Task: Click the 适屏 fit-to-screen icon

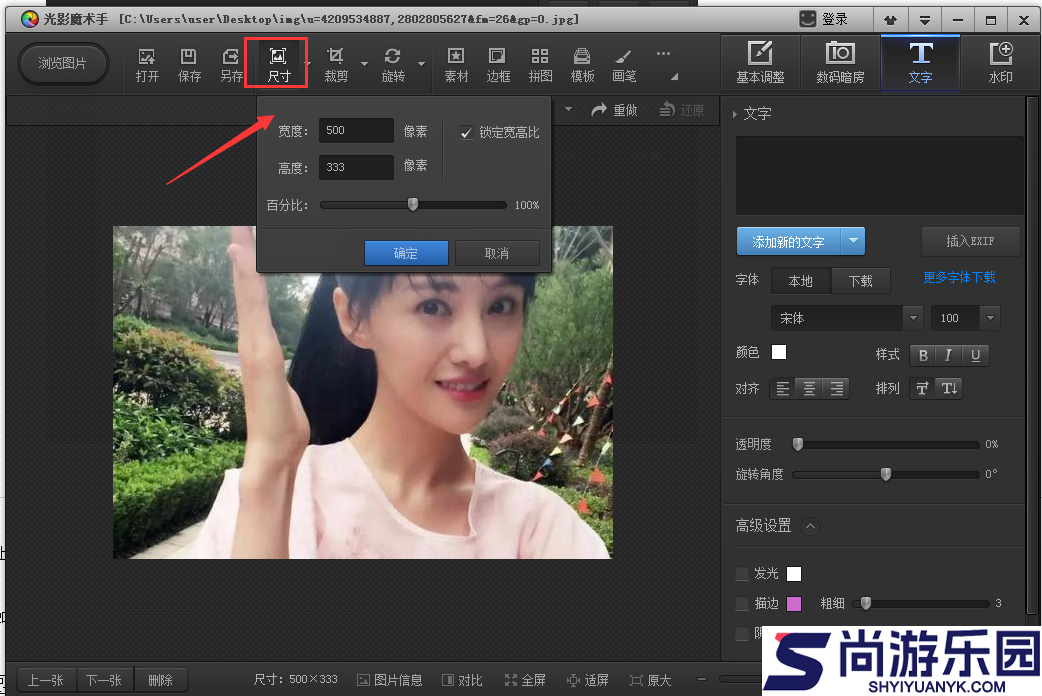Action: click(587, 680)
